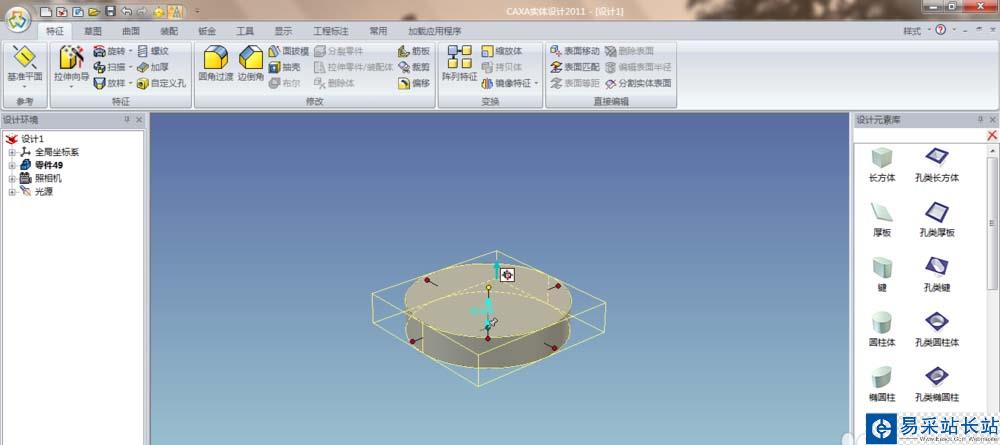The image size is (1000, 445).
Task: Select the 旋转 revolve feature tool
Action: point(109,51)
